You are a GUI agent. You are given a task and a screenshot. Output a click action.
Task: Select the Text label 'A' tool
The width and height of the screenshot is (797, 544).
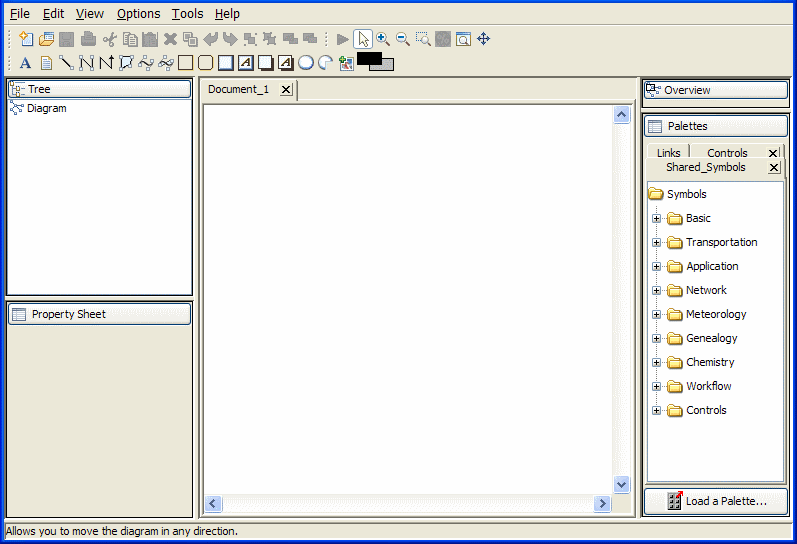click(26, 63)
